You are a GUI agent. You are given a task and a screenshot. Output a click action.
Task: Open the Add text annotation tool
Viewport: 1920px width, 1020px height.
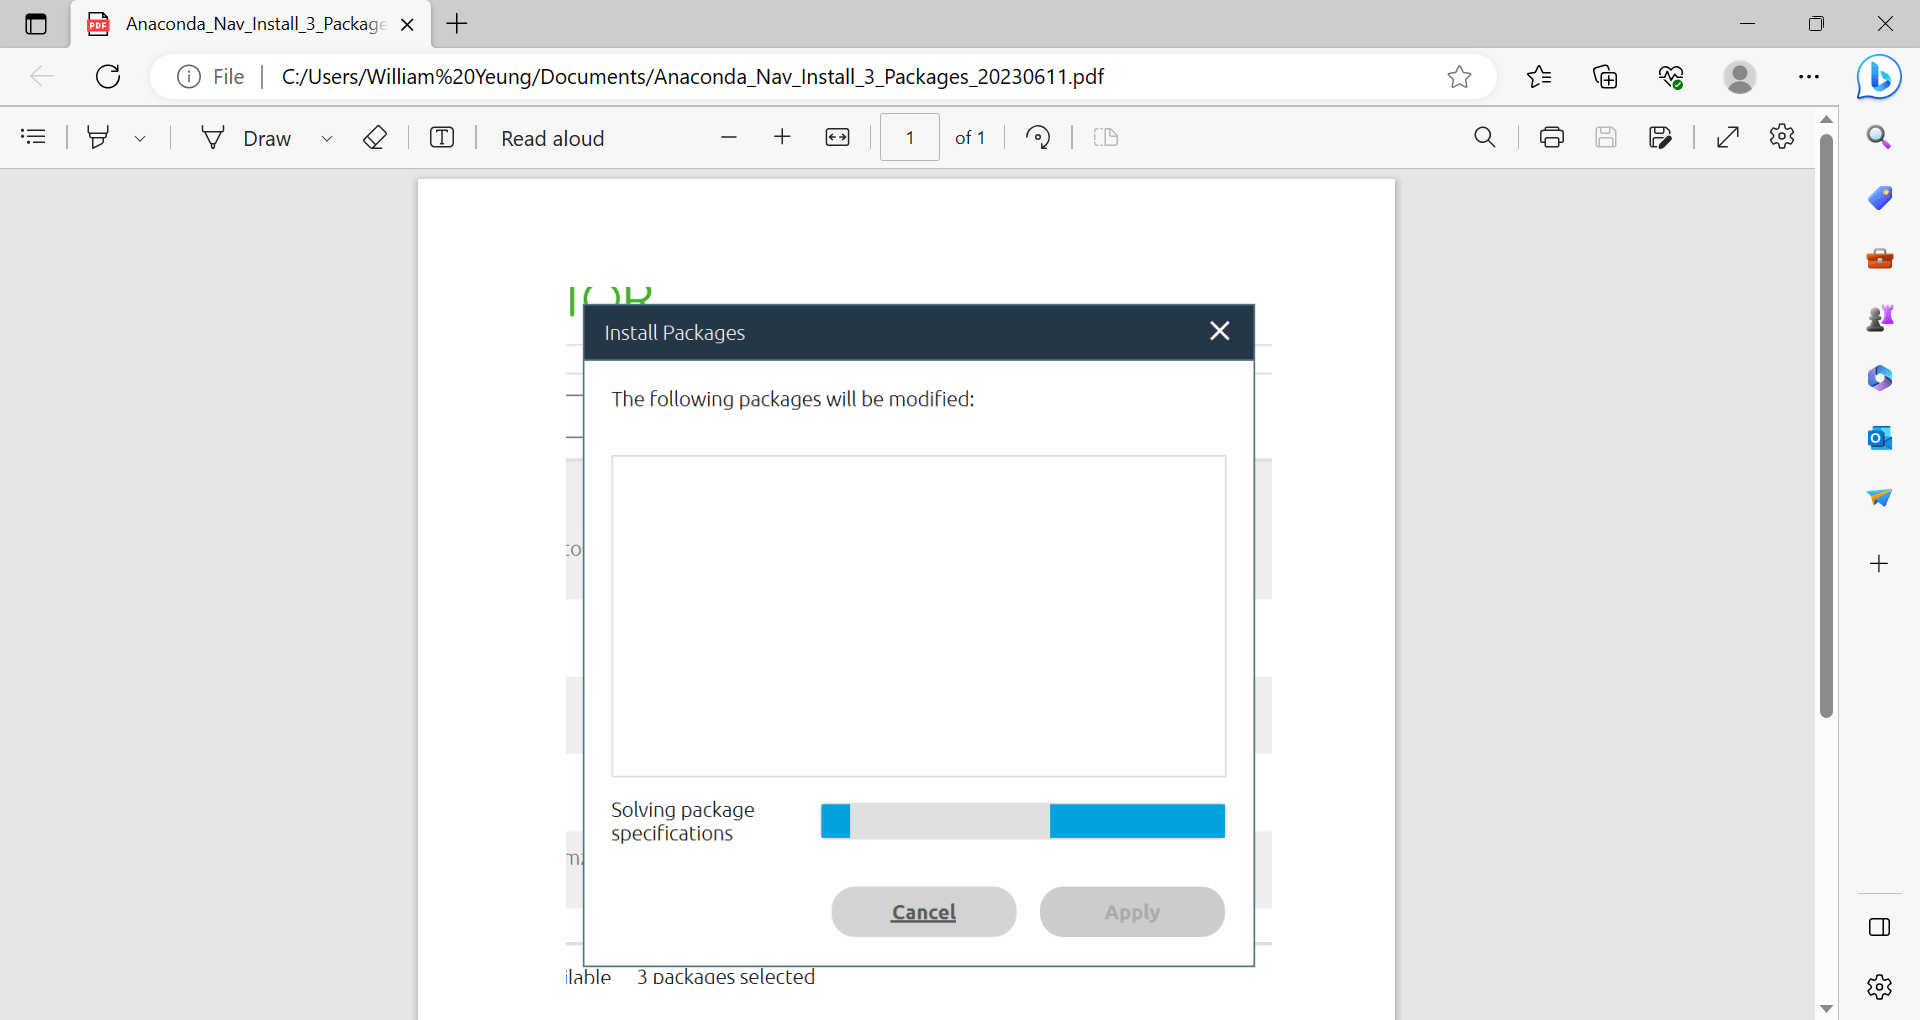[x=442, y=137]
